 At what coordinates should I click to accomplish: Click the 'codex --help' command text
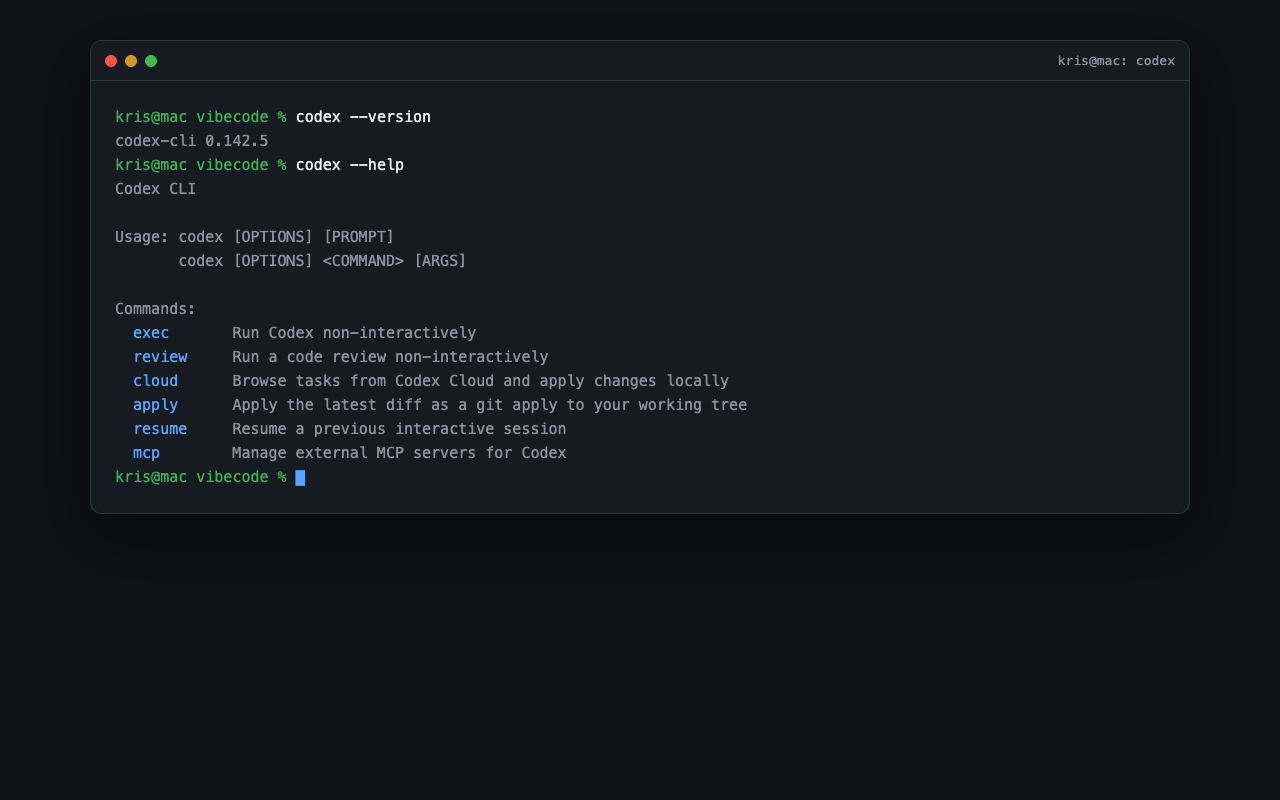coord(350,165)
